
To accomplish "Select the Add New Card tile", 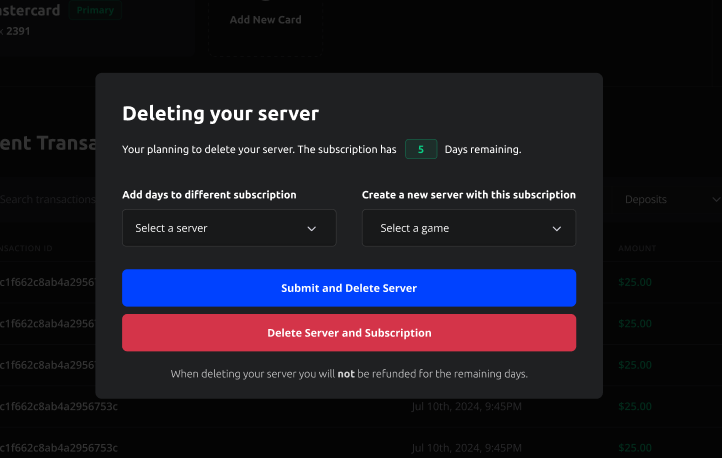I will pyautogui.click(x=265, y=20).
